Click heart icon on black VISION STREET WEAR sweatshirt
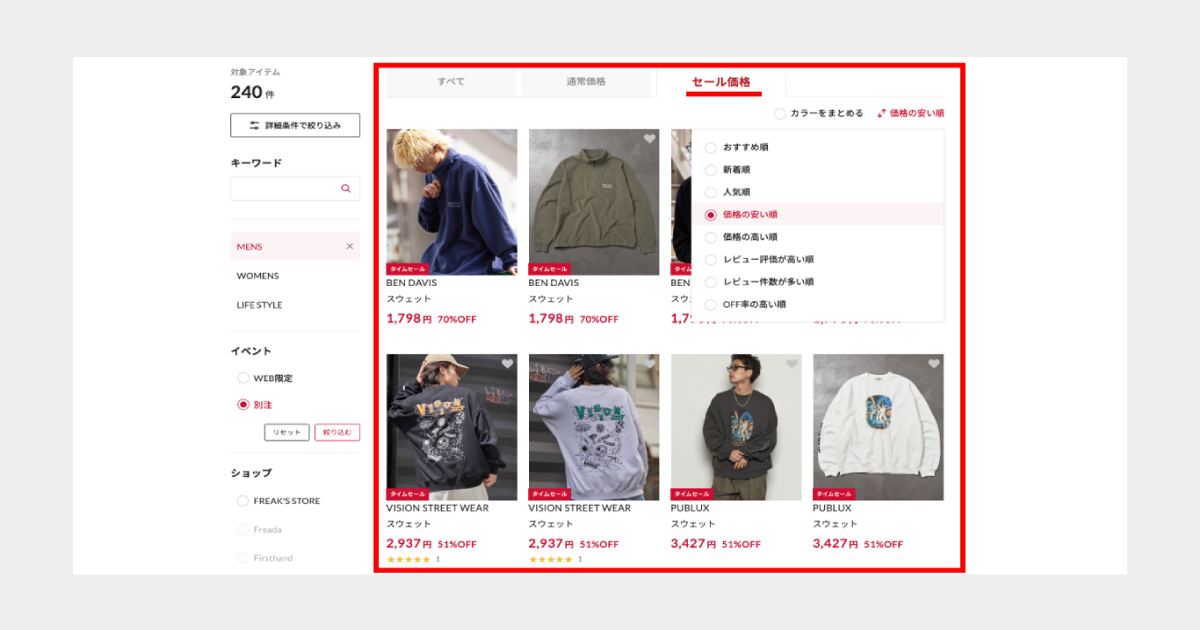Viewport: 1200px width, 630px height. [x=507, y=364]
